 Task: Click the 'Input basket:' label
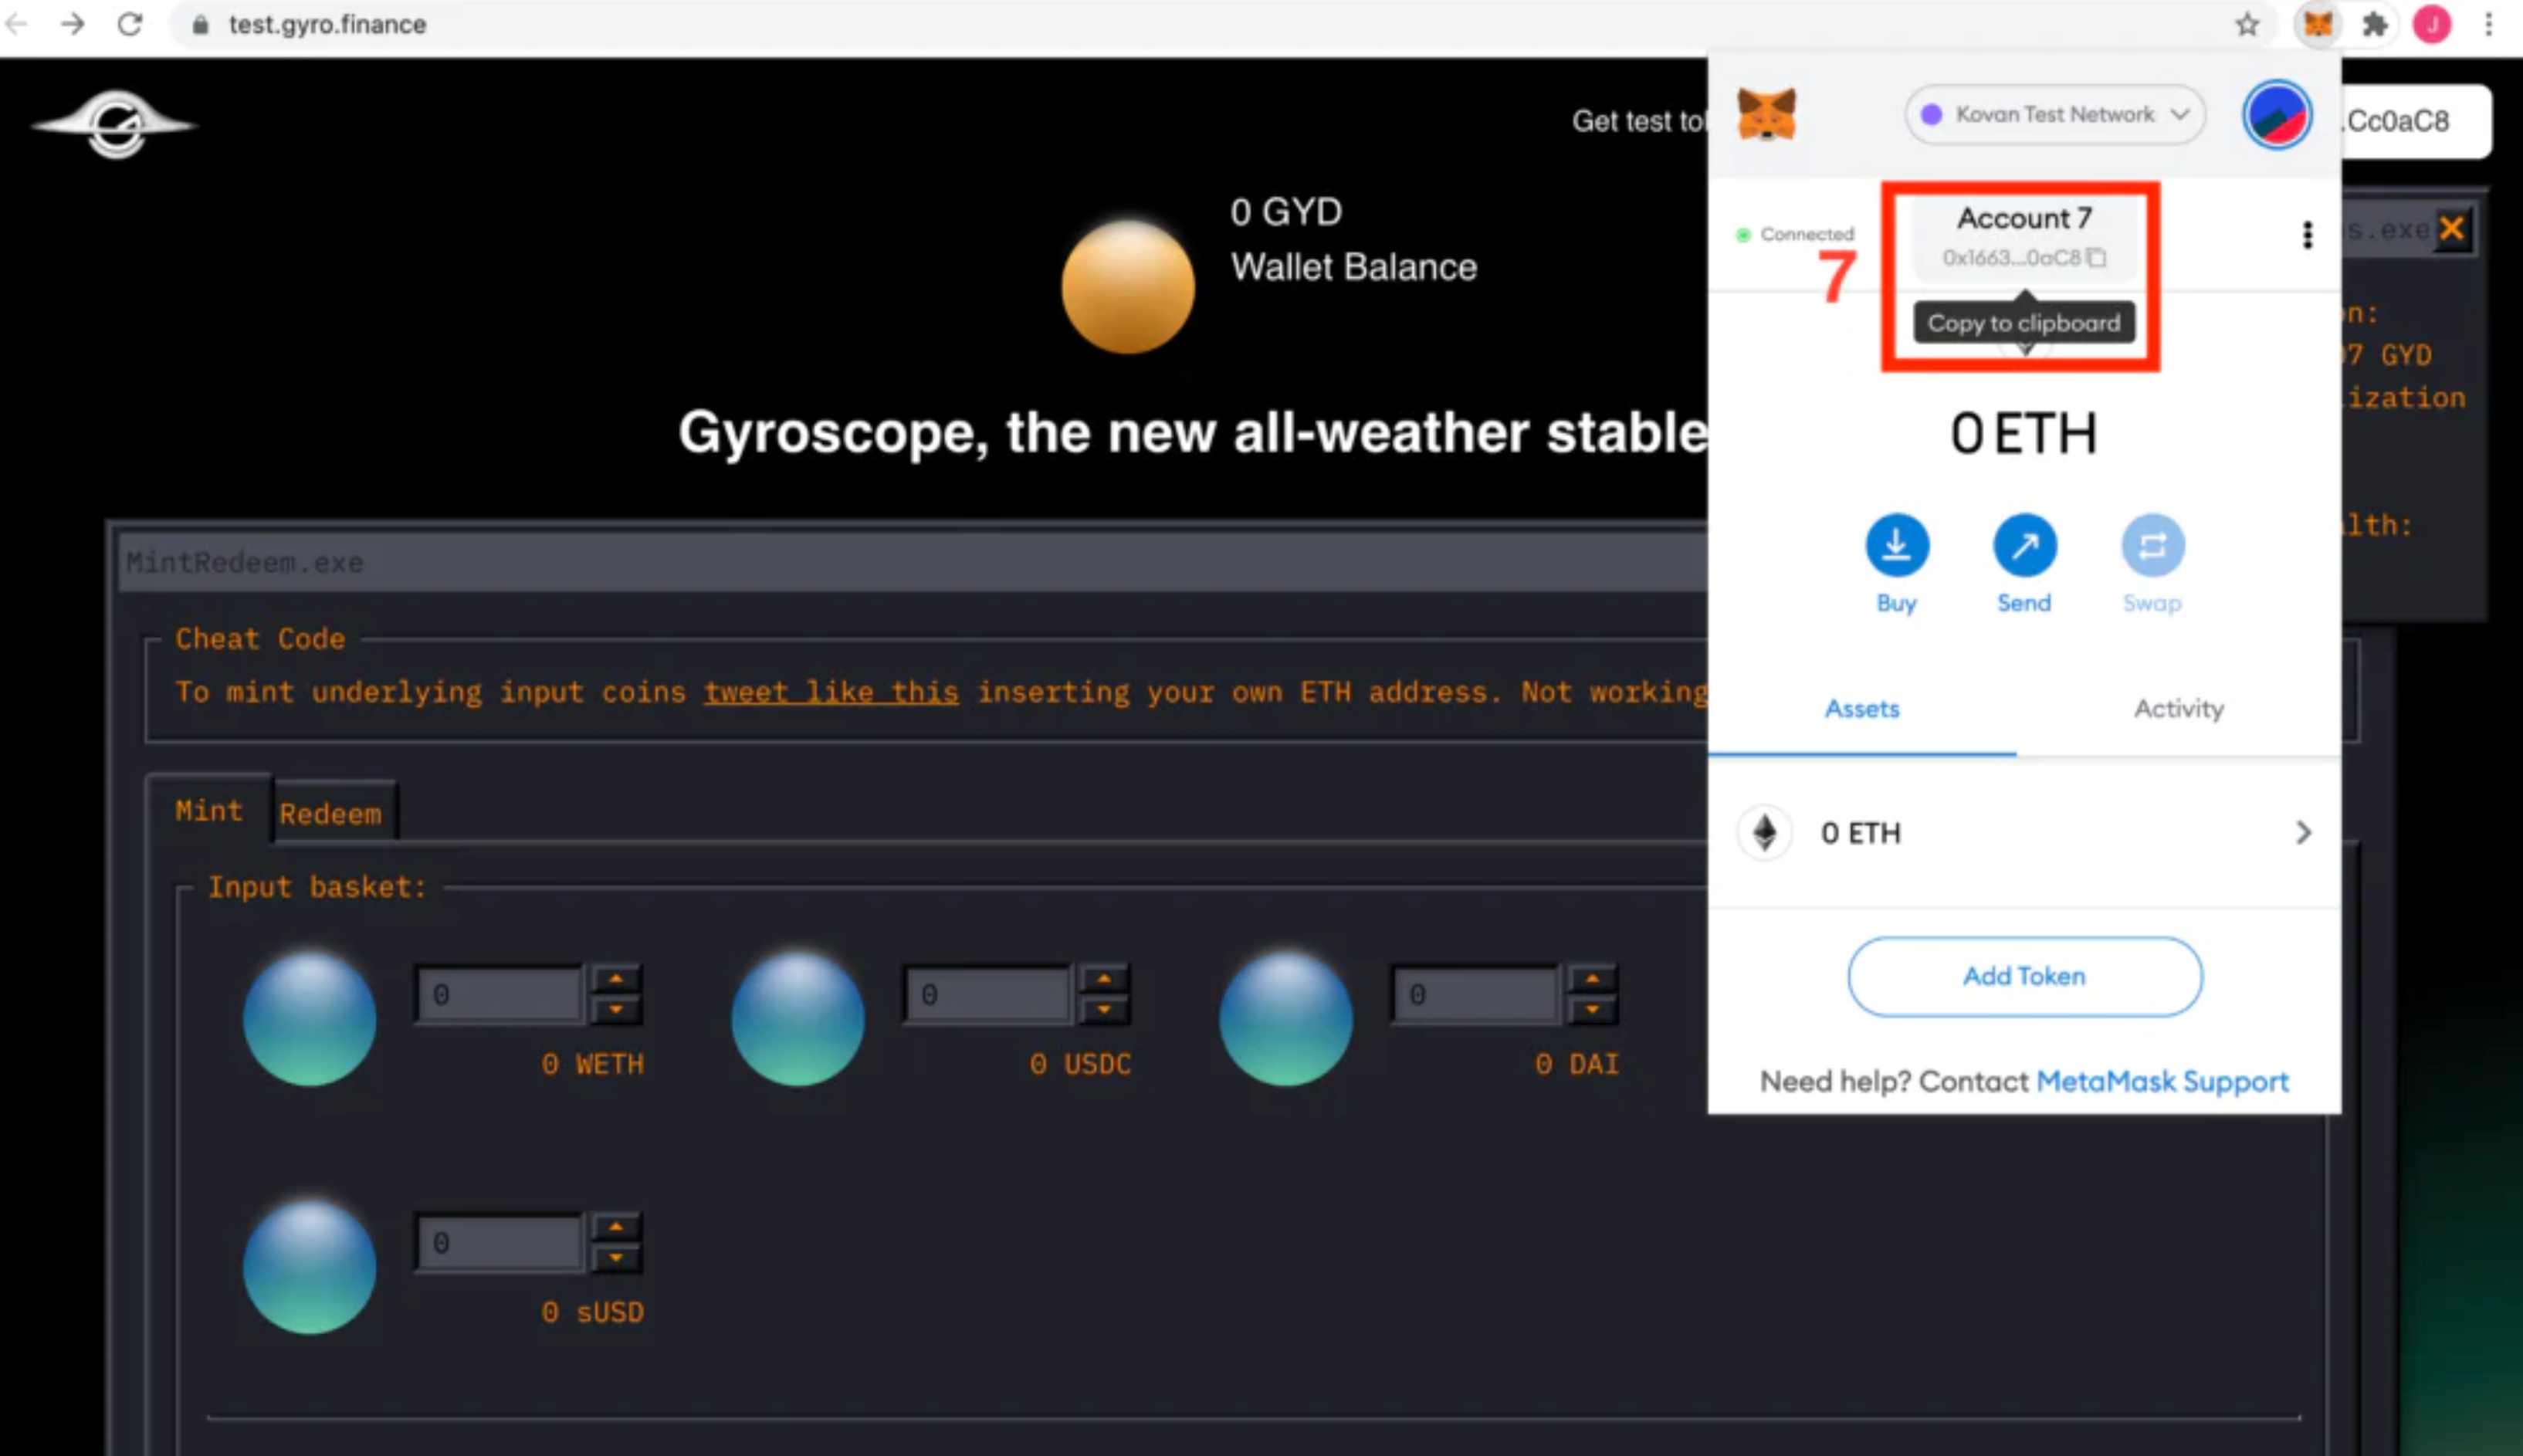(x=317, y=887)
